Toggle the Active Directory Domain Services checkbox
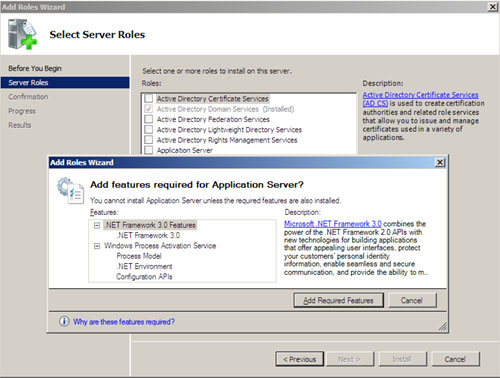 pos(149,109)
